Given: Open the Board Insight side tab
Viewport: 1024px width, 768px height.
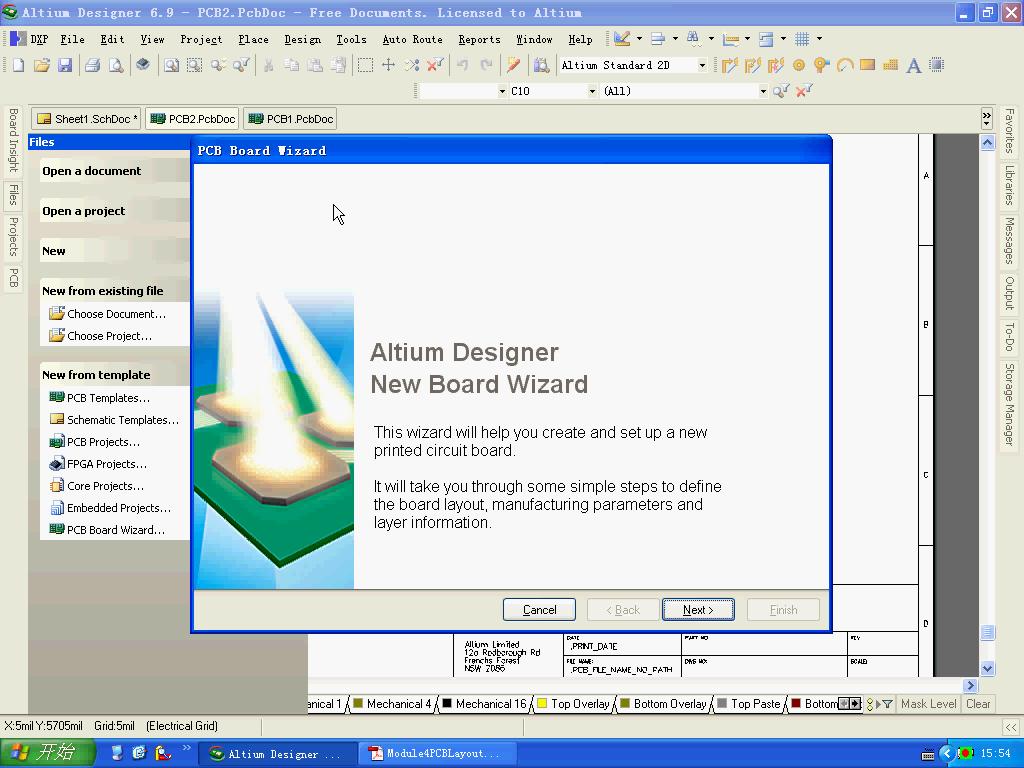Looking at the screenshot, I should coord(12,140).
